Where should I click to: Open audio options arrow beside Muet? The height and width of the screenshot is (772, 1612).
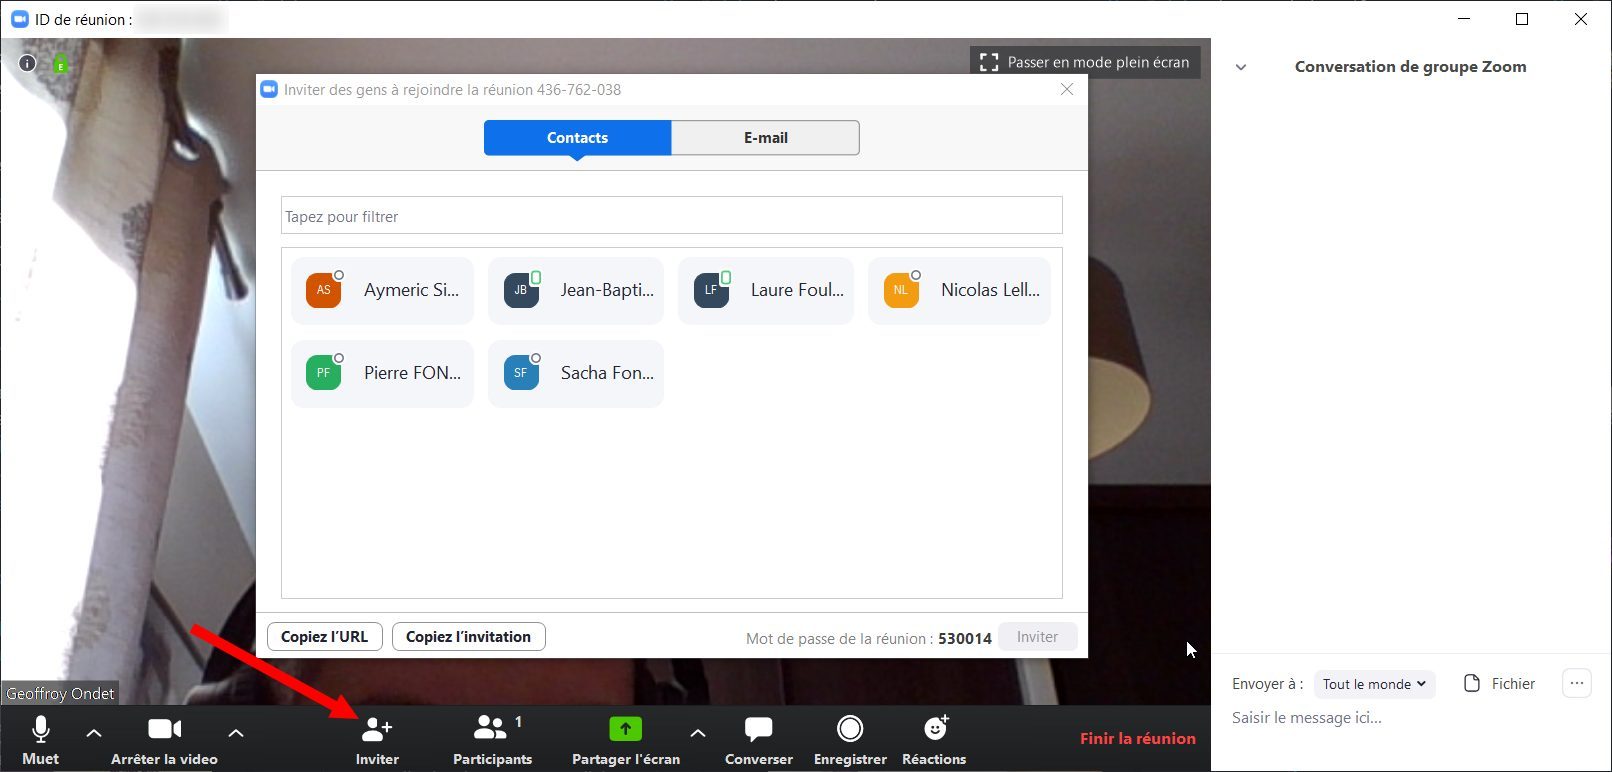tap(94, 733)
